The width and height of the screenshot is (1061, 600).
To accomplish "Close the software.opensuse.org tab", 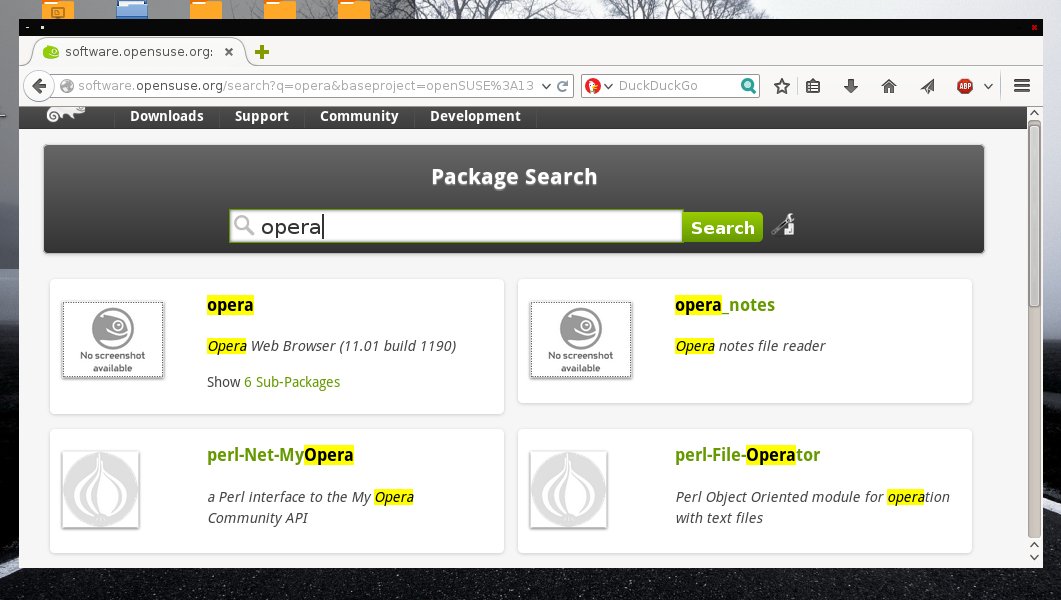I will point(229,51).
